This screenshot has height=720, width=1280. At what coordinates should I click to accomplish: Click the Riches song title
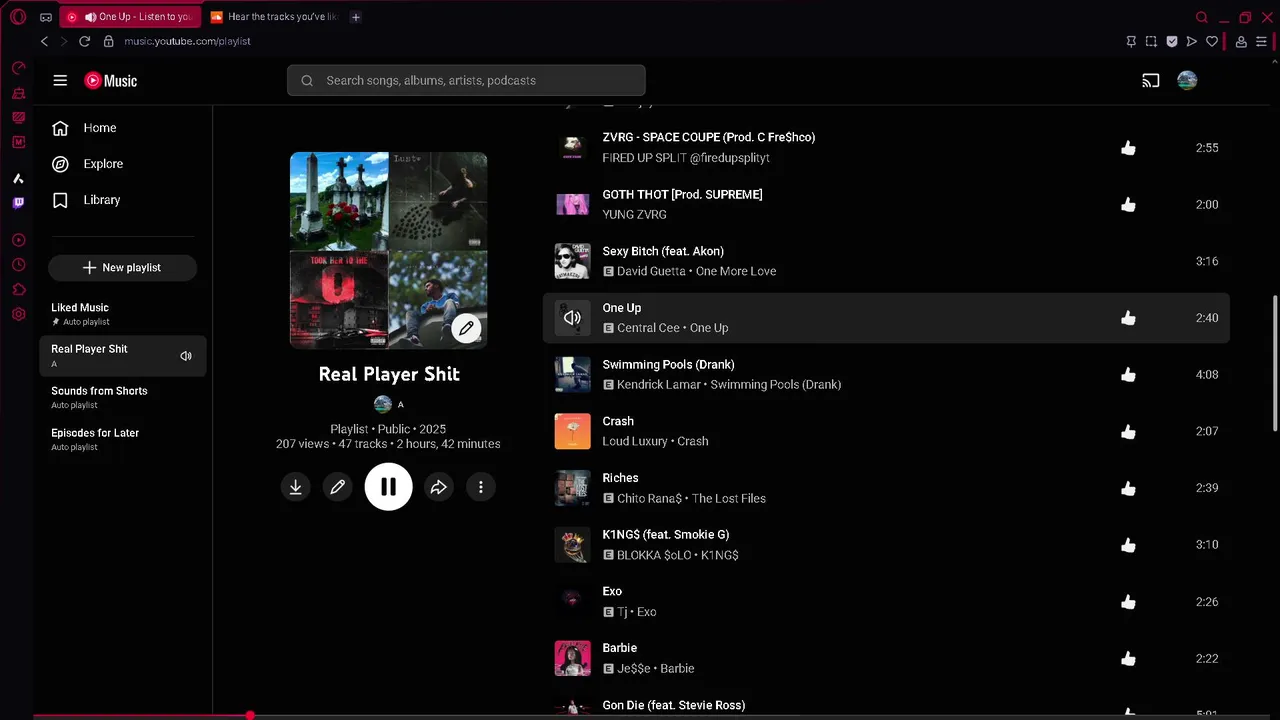click(620, 478)
